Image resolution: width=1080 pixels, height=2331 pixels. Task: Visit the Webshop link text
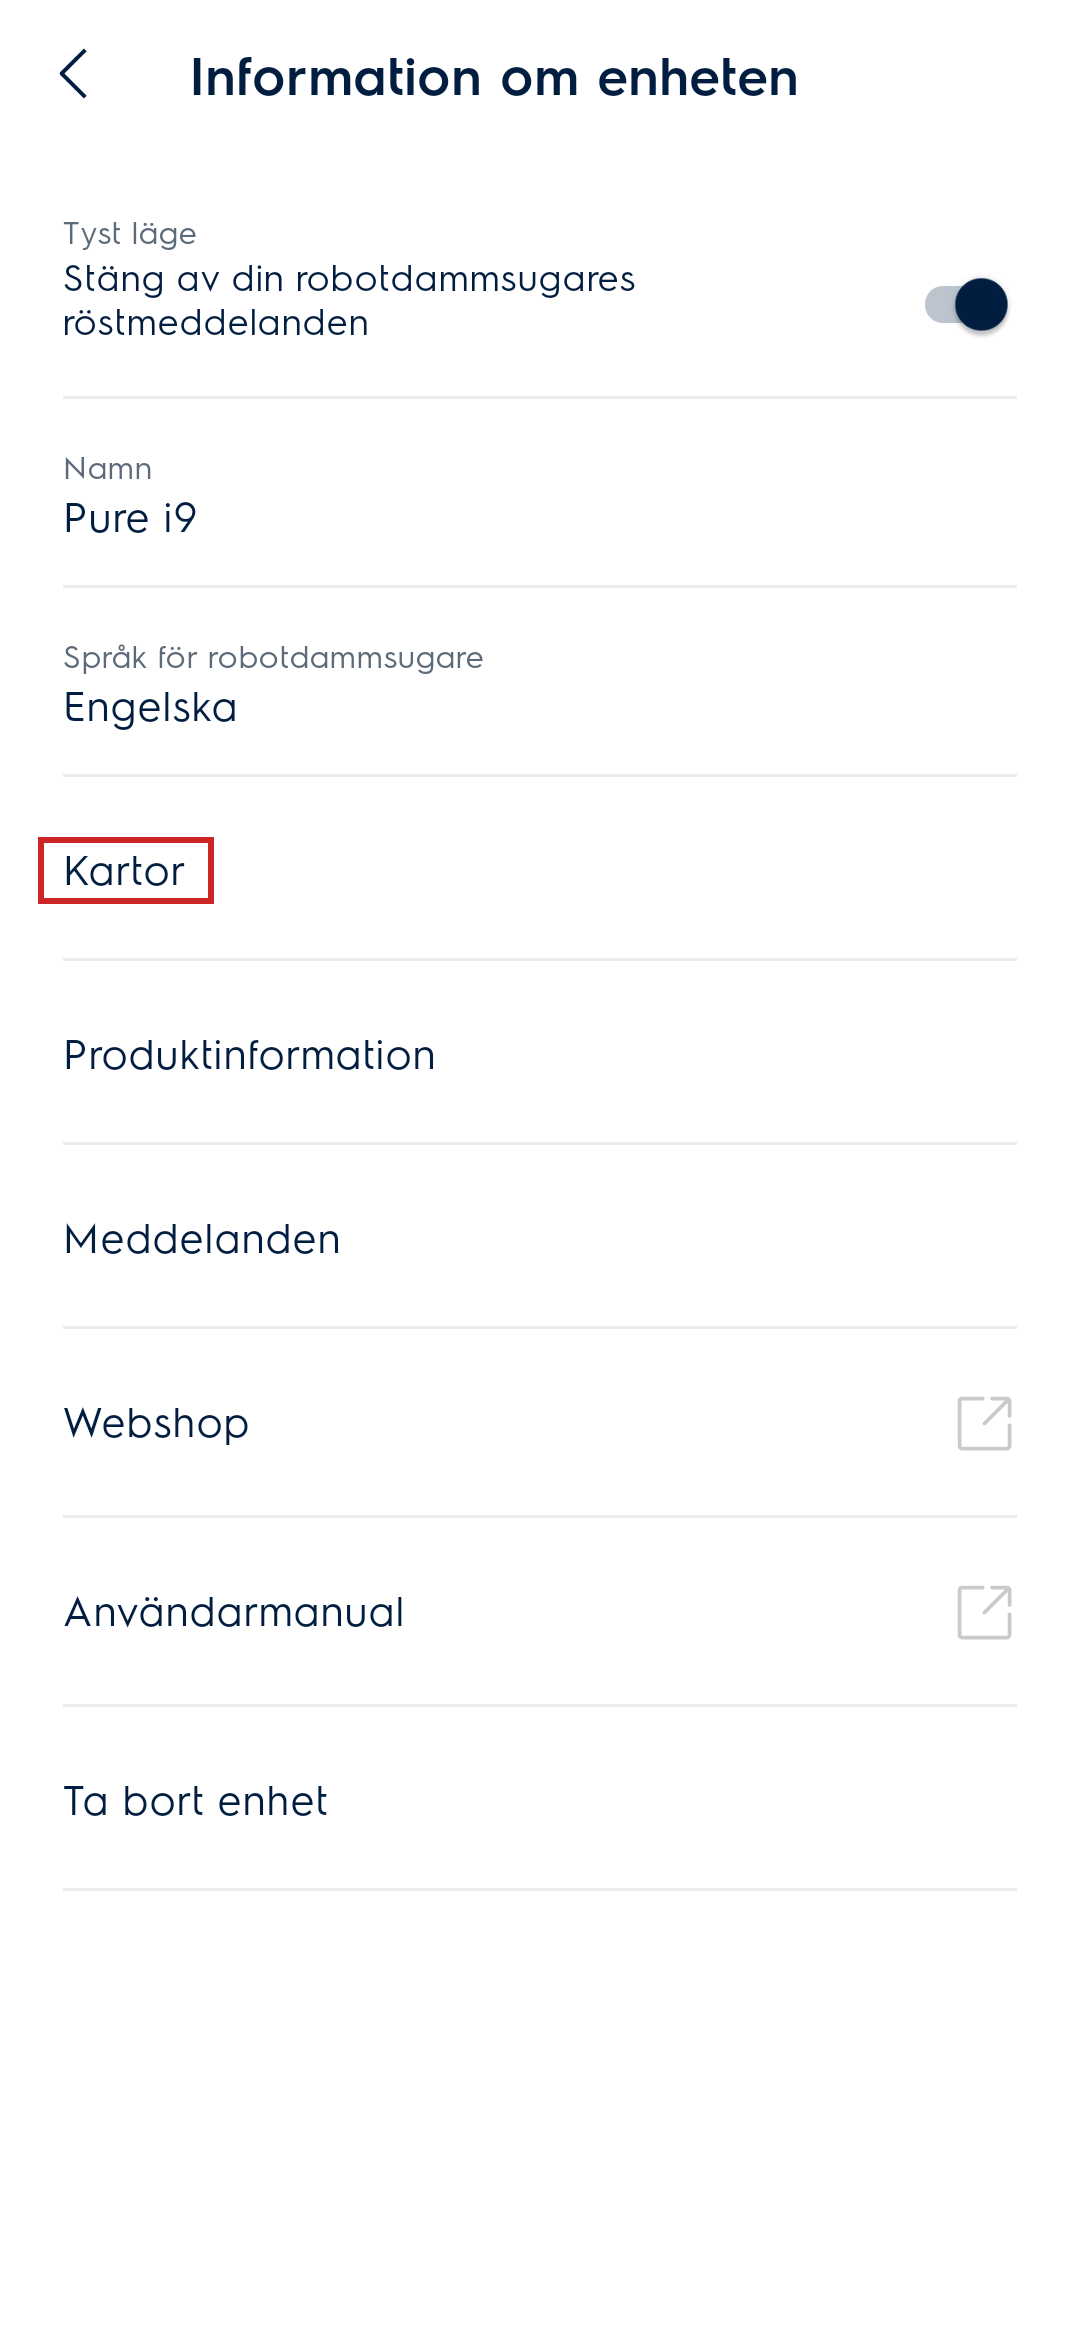[x=156, y=1424]
